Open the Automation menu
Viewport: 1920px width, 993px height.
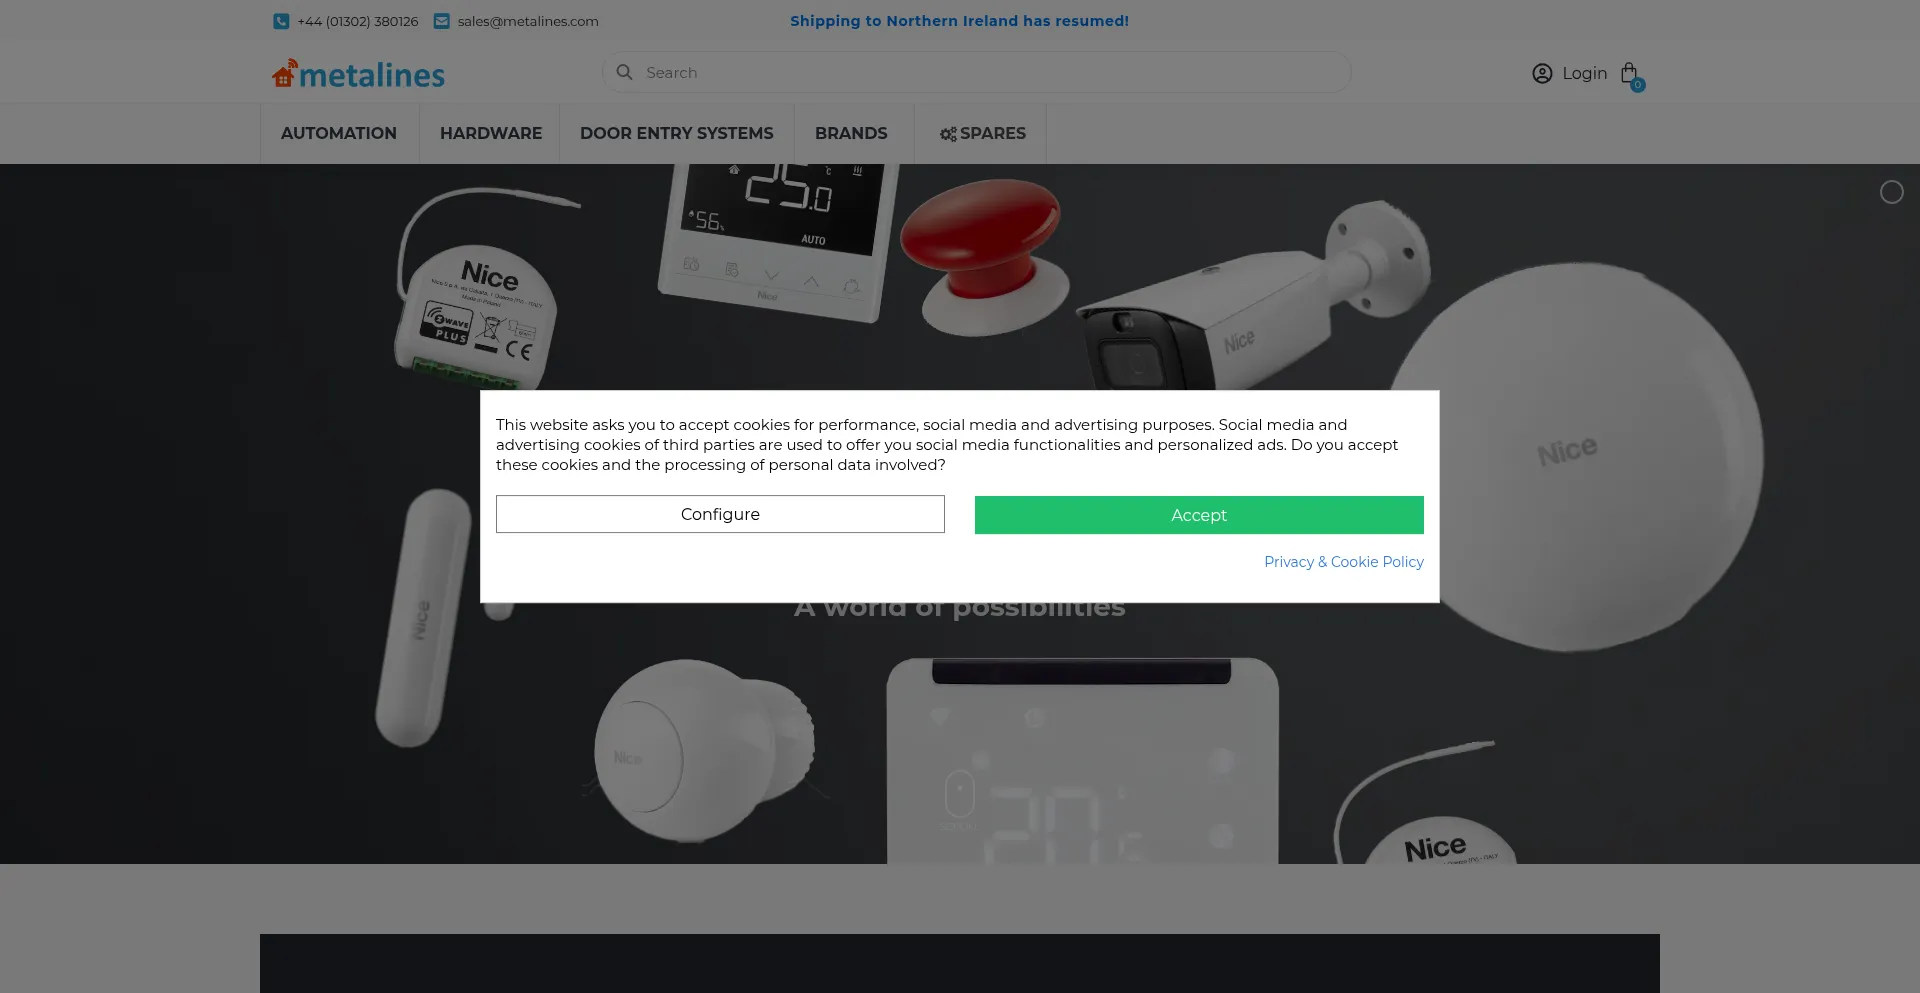338,133
